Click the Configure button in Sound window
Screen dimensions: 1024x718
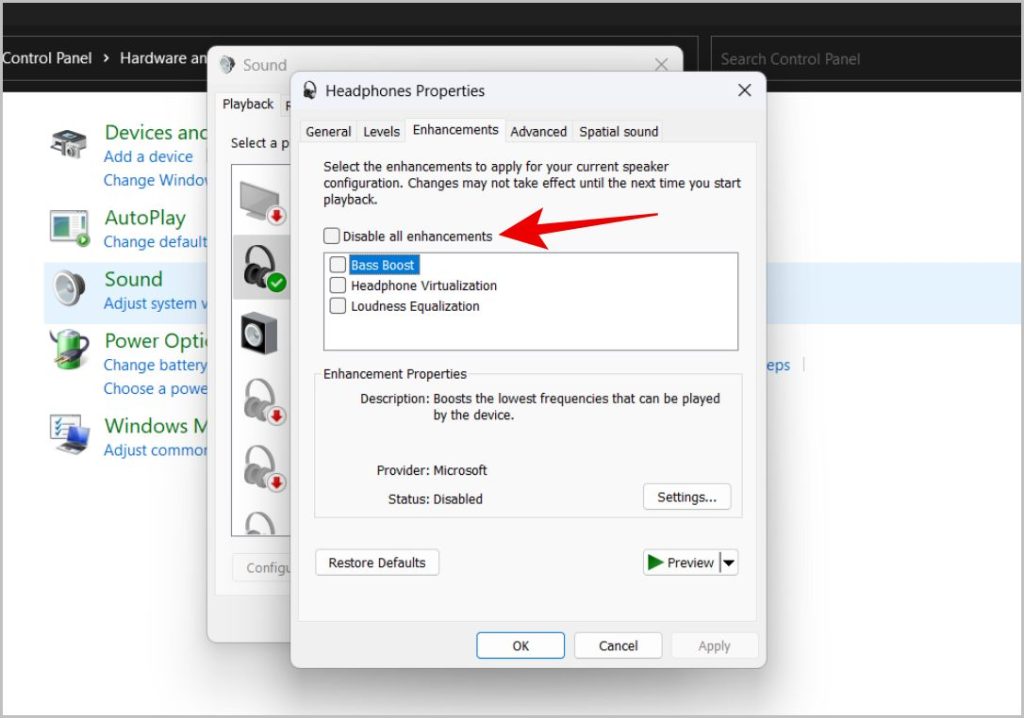pyautogui.click(x=261, y=568)
